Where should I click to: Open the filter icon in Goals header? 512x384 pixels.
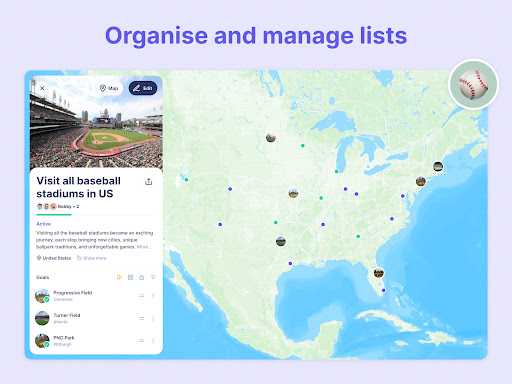[153, 277]
